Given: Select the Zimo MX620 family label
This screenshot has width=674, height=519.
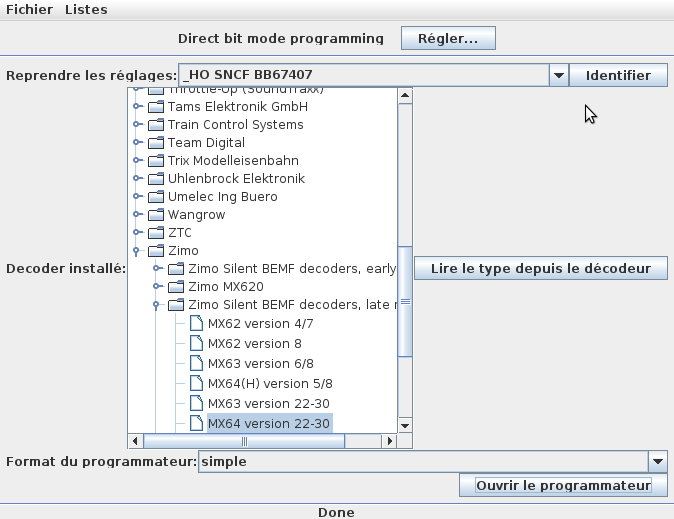Looking at the screenshot, I should click(226, 287).
